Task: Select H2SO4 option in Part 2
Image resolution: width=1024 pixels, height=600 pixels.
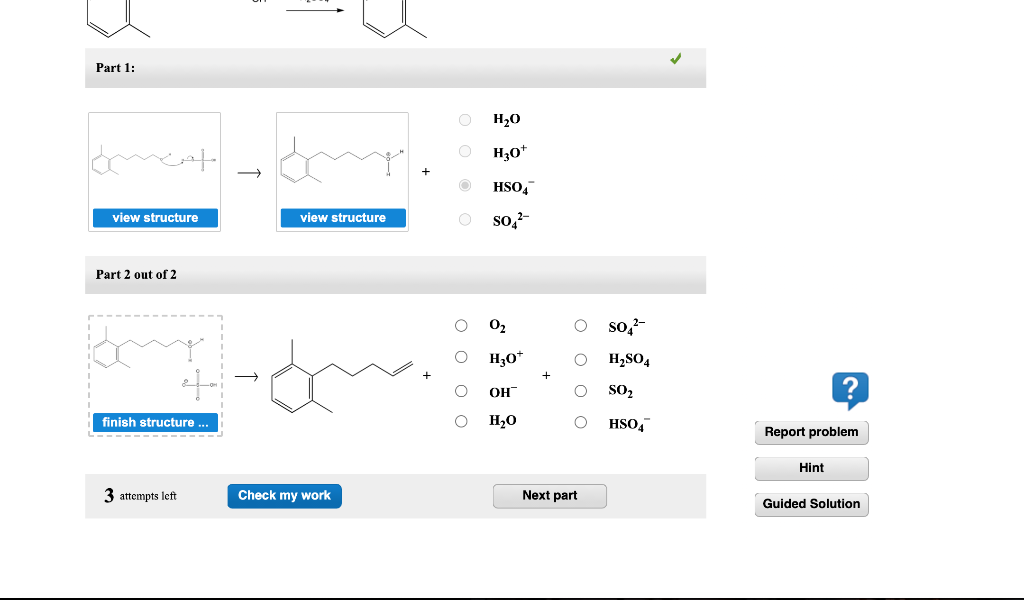Action: (580, 359)
